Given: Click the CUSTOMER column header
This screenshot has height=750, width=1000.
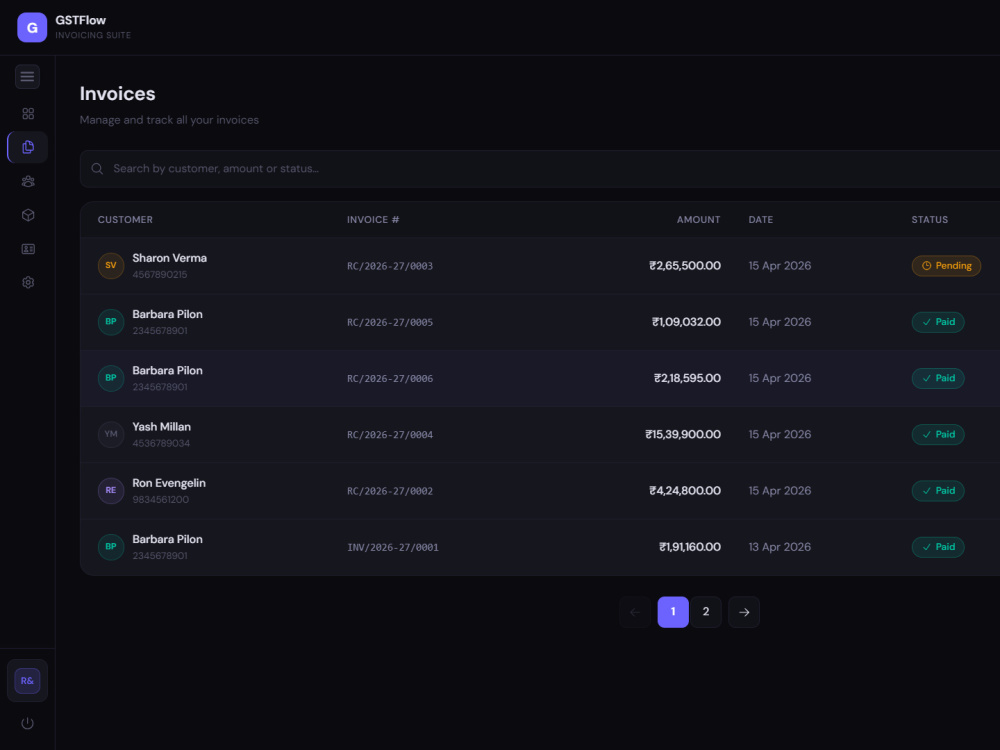Looking at the screenshot, I should coord(125,220).
